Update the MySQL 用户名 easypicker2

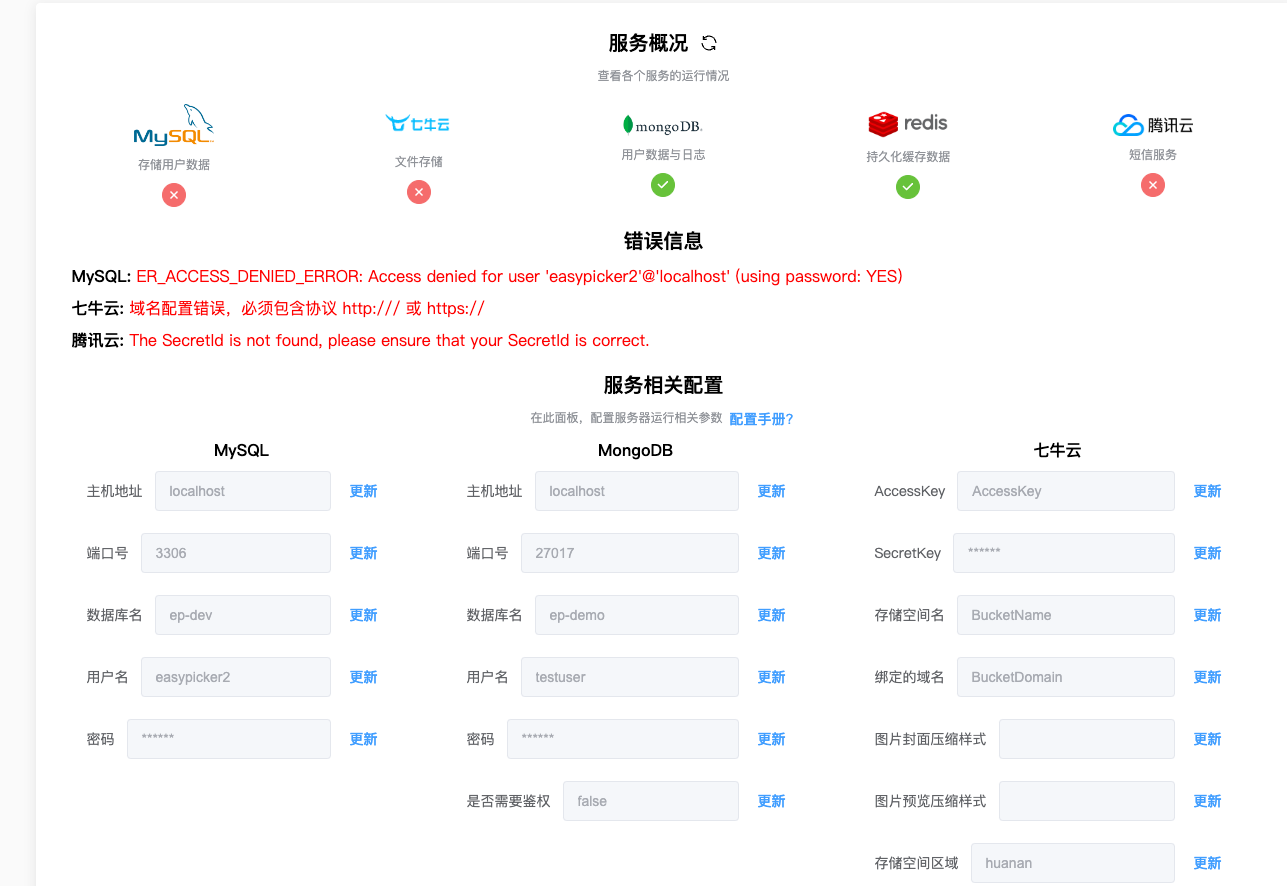pos(363,677)
